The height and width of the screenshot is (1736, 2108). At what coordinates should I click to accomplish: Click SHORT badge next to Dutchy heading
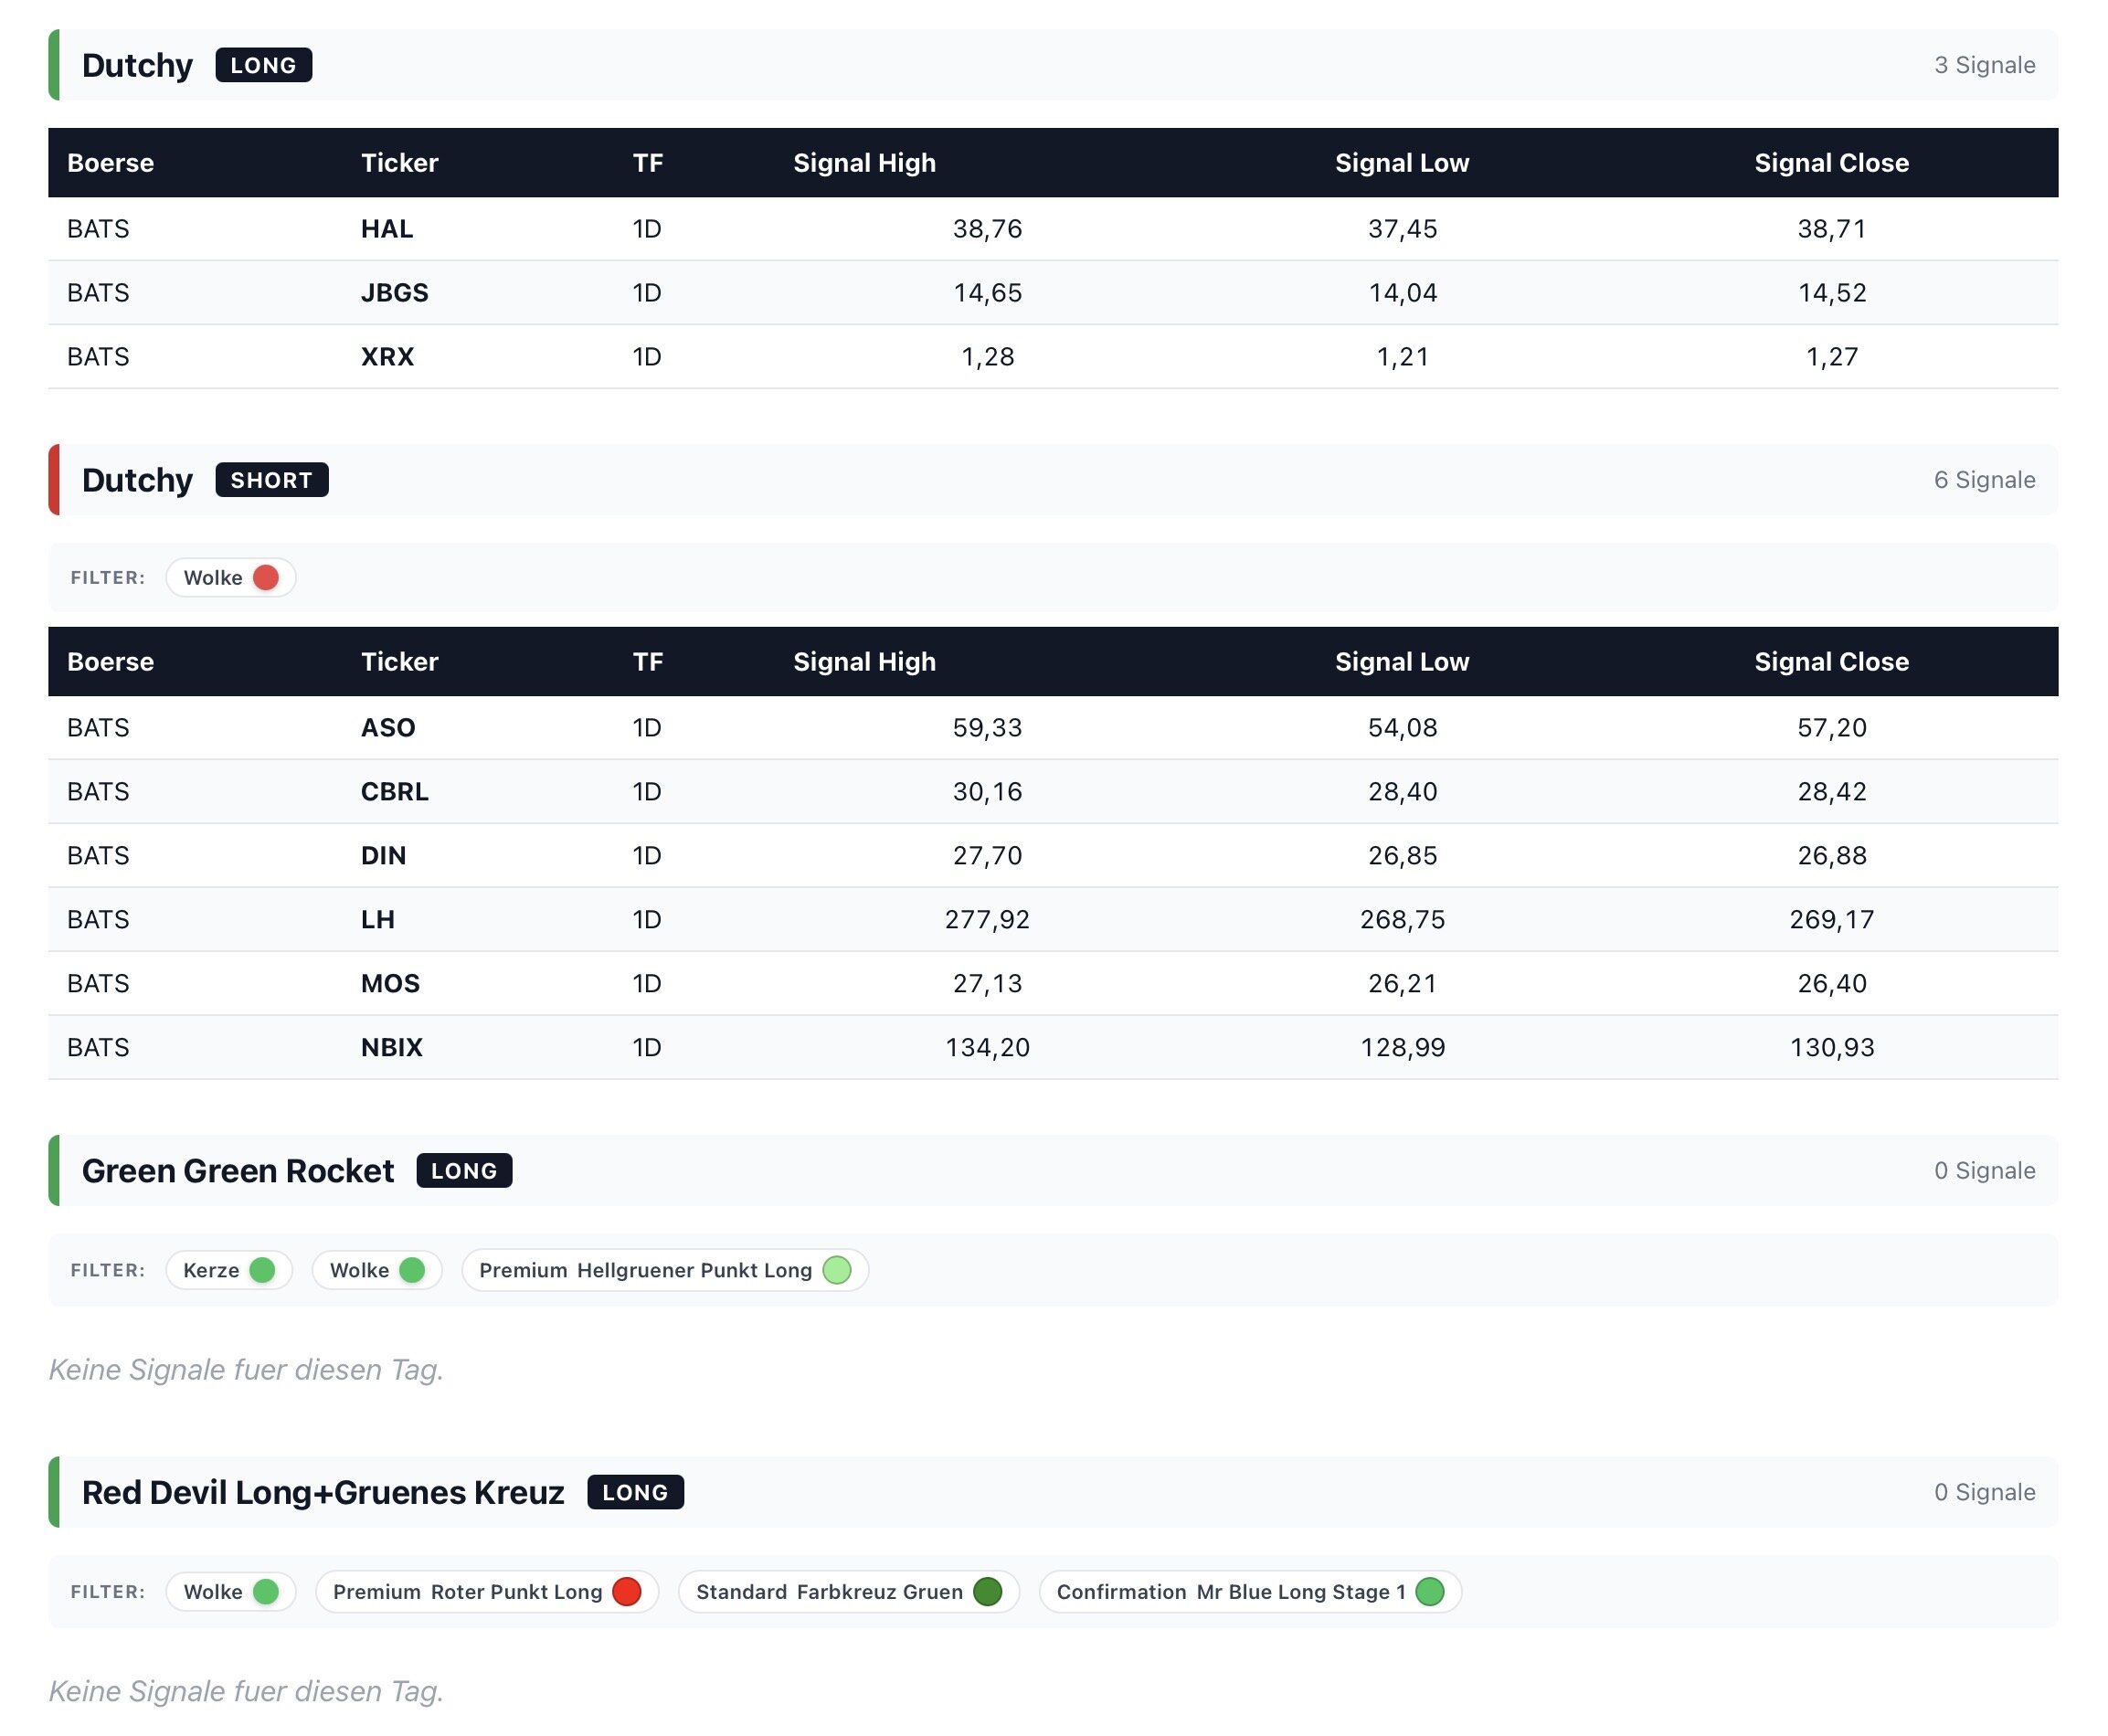tap(271, 480)
